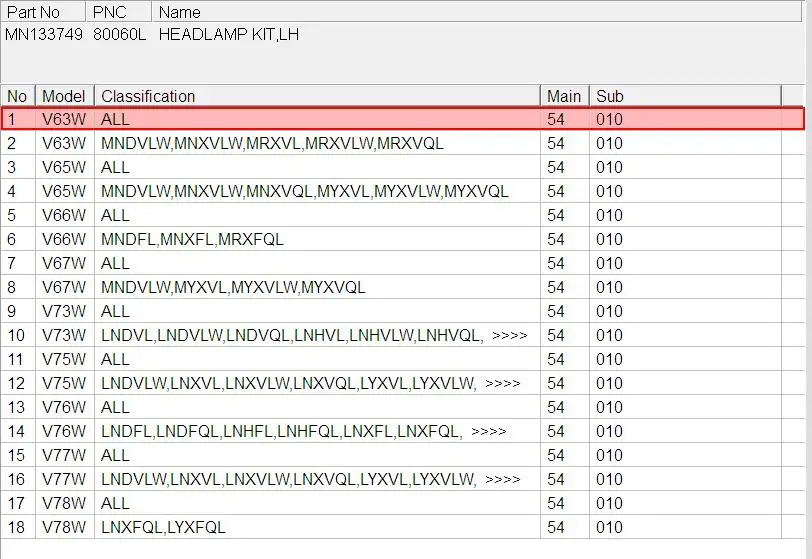The width and height of the screenshot is (812, 559).
Task: Click ALL classification in row 1
Action: [x=115, y=120]
